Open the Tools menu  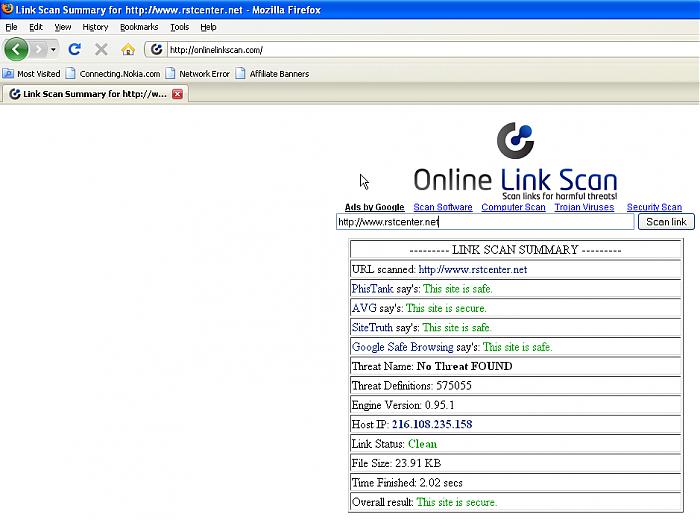pos(179,27)
